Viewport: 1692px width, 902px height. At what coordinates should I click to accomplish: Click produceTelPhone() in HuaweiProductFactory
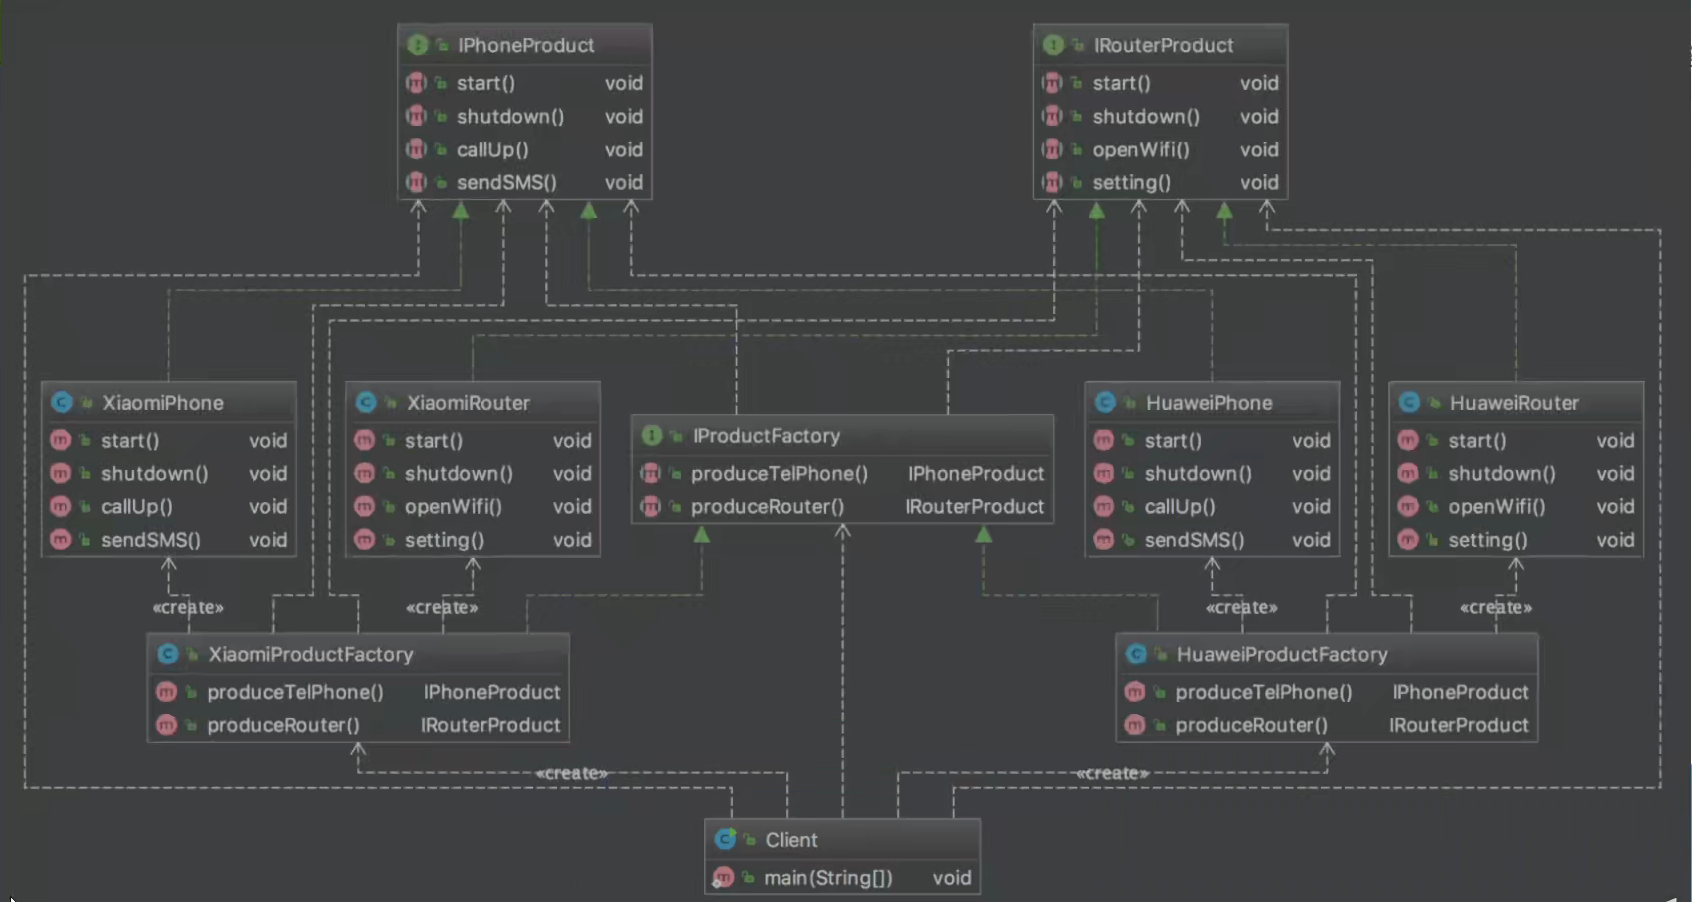coord(1264,692)
